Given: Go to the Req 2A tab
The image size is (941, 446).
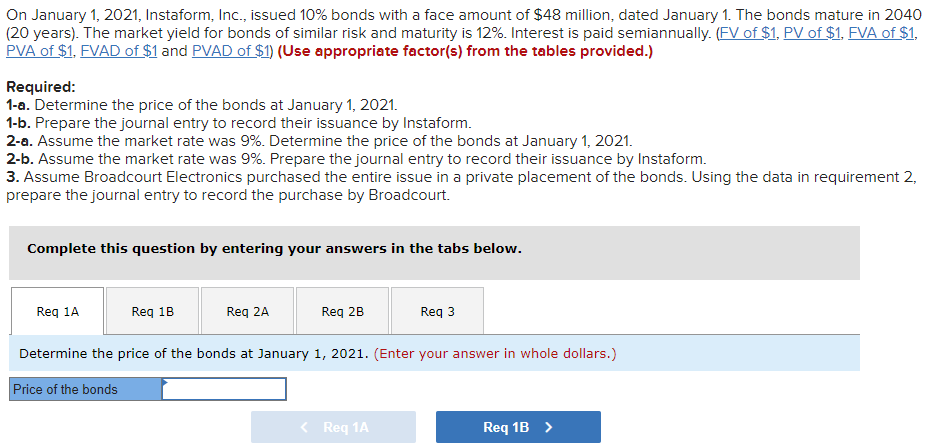Looking at the screenshot, I should (x=247, y=312).
